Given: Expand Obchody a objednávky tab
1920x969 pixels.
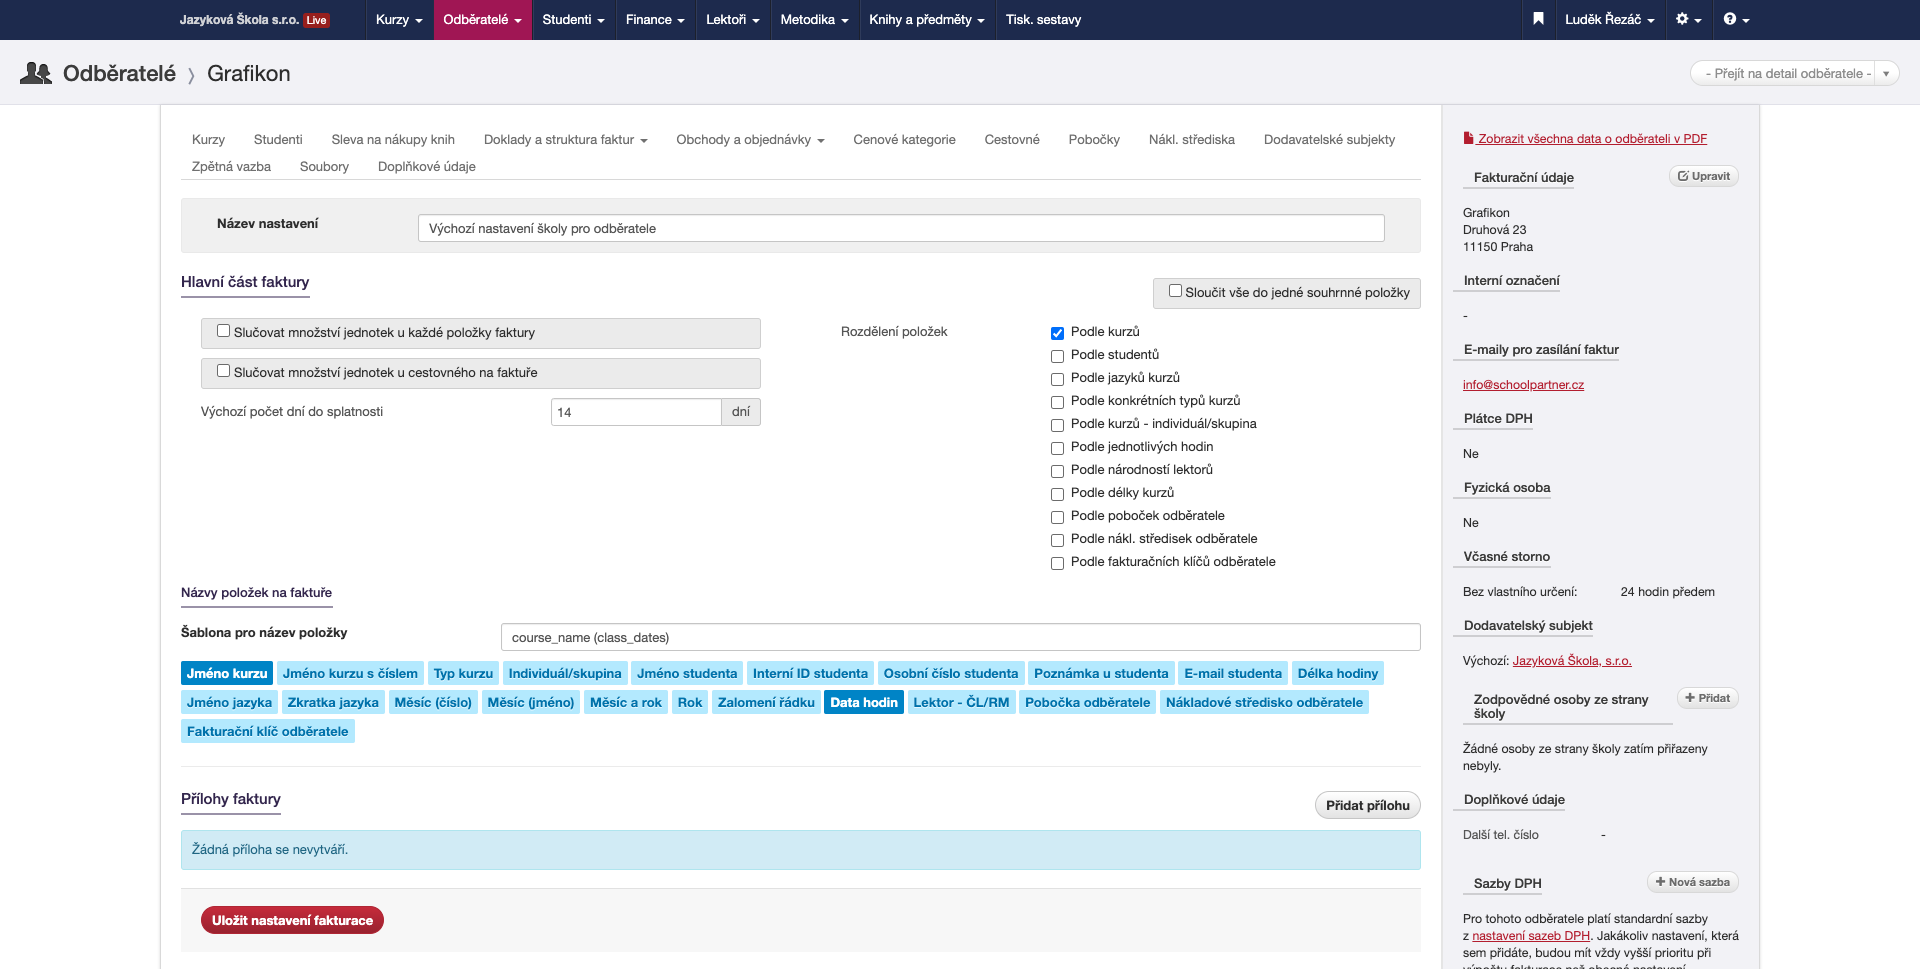Looking at the screenshot, I should pos(750,139).
